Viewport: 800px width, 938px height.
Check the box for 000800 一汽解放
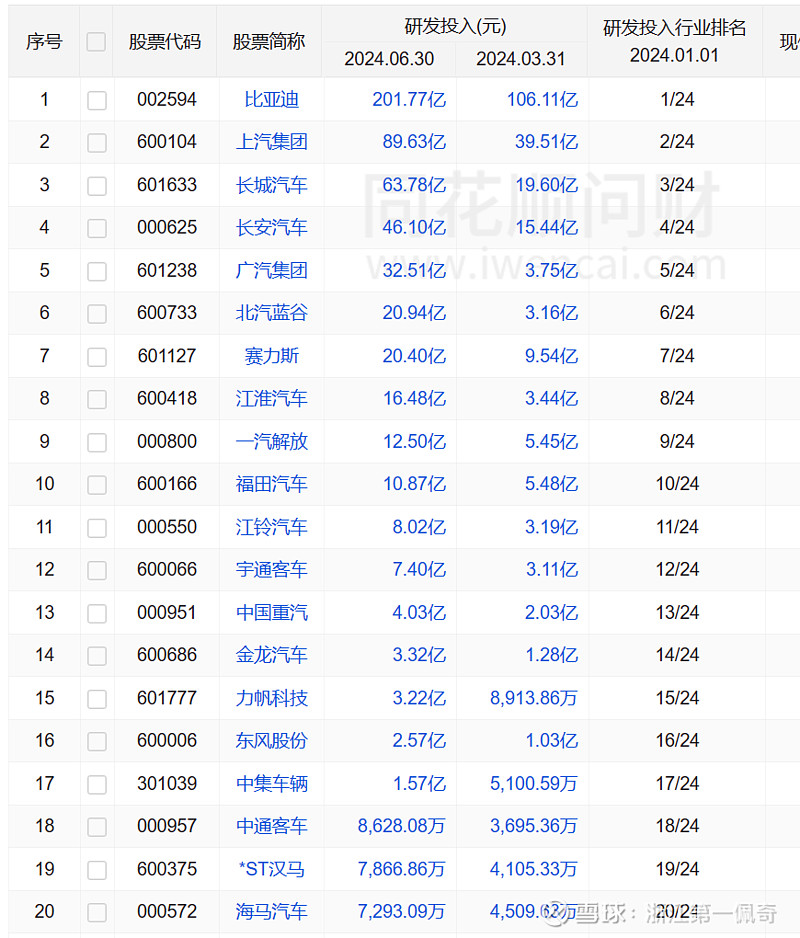97,442
